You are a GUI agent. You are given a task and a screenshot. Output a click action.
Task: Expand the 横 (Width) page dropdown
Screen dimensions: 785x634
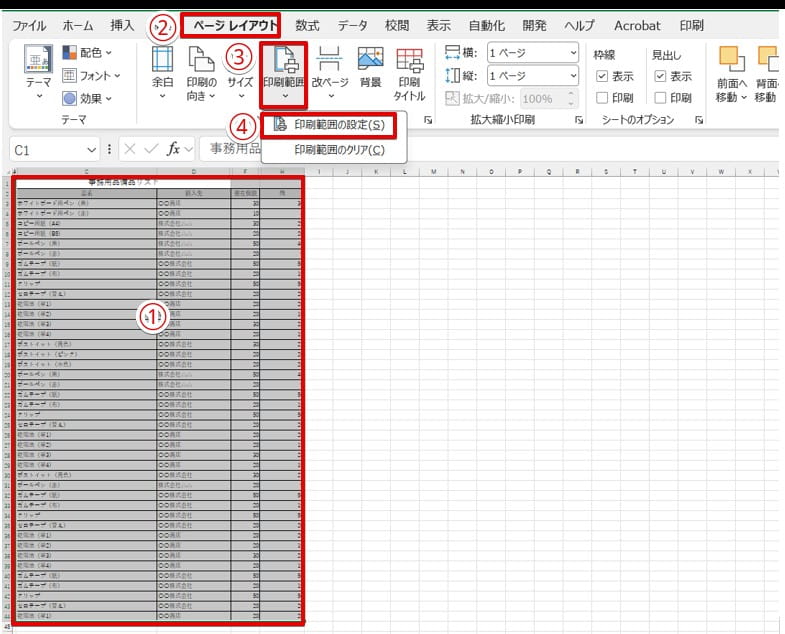[531, 53]
